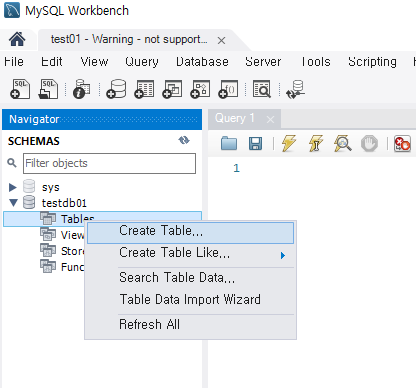Close the test01 connection tab

[x=221, y=41]
